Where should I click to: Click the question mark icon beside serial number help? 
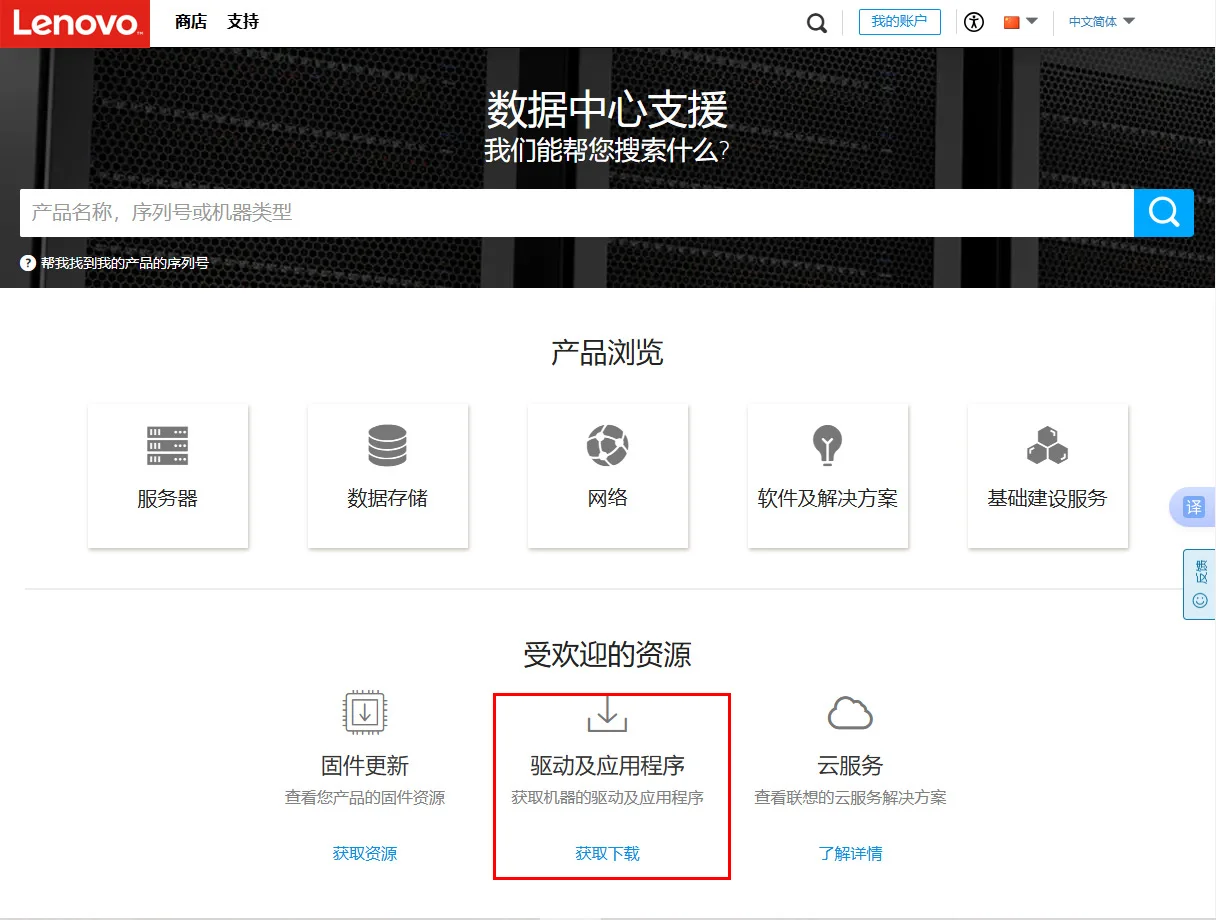coord(26,263)
